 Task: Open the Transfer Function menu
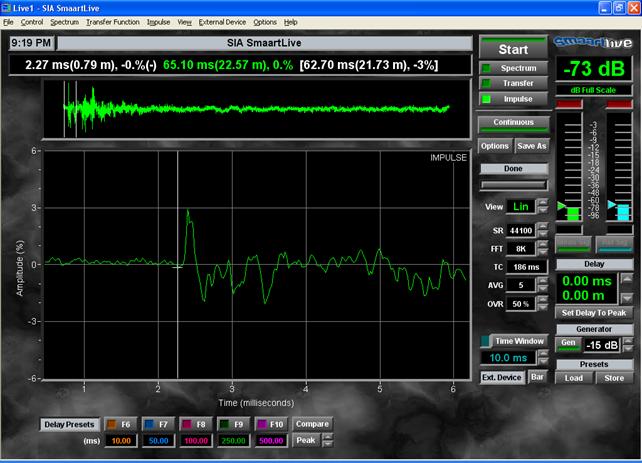(112, 21)
